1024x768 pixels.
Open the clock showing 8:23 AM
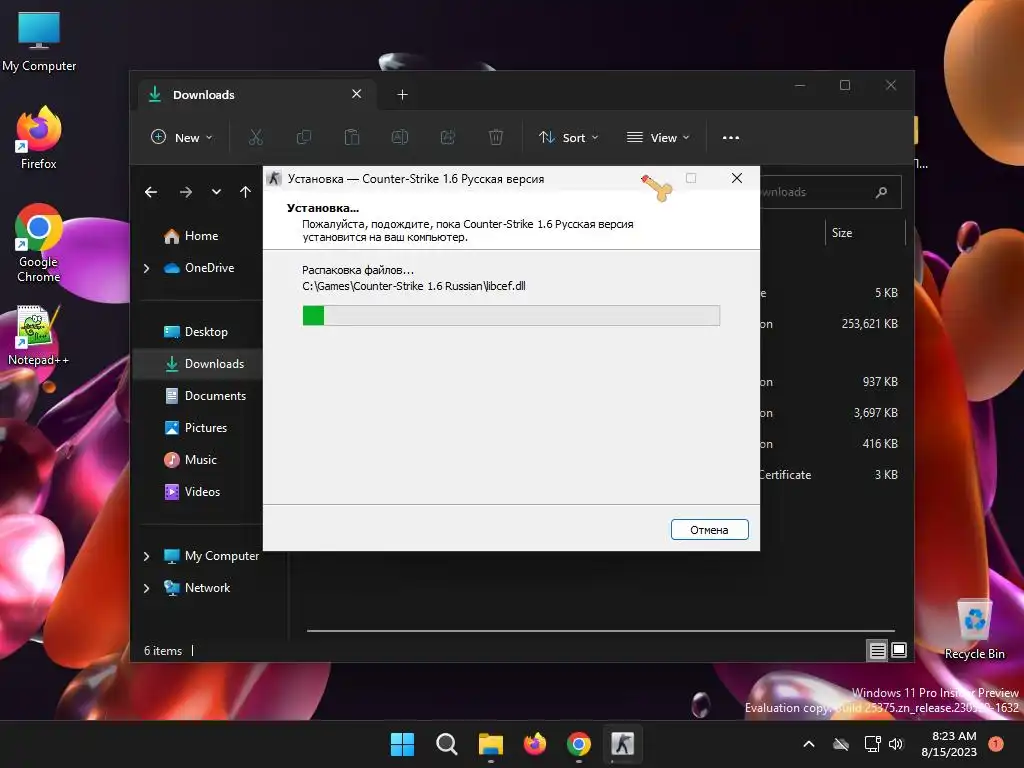point(949,744)
